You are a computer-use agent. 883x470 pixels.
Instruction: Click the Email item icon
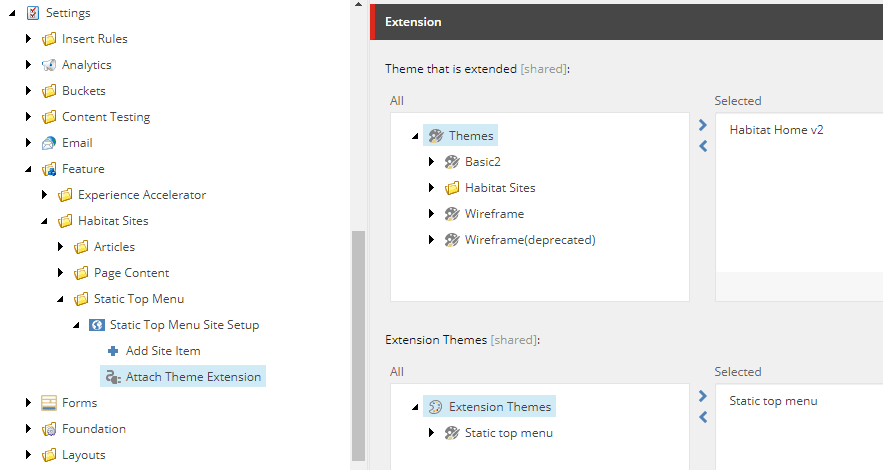tap(49, 143)
